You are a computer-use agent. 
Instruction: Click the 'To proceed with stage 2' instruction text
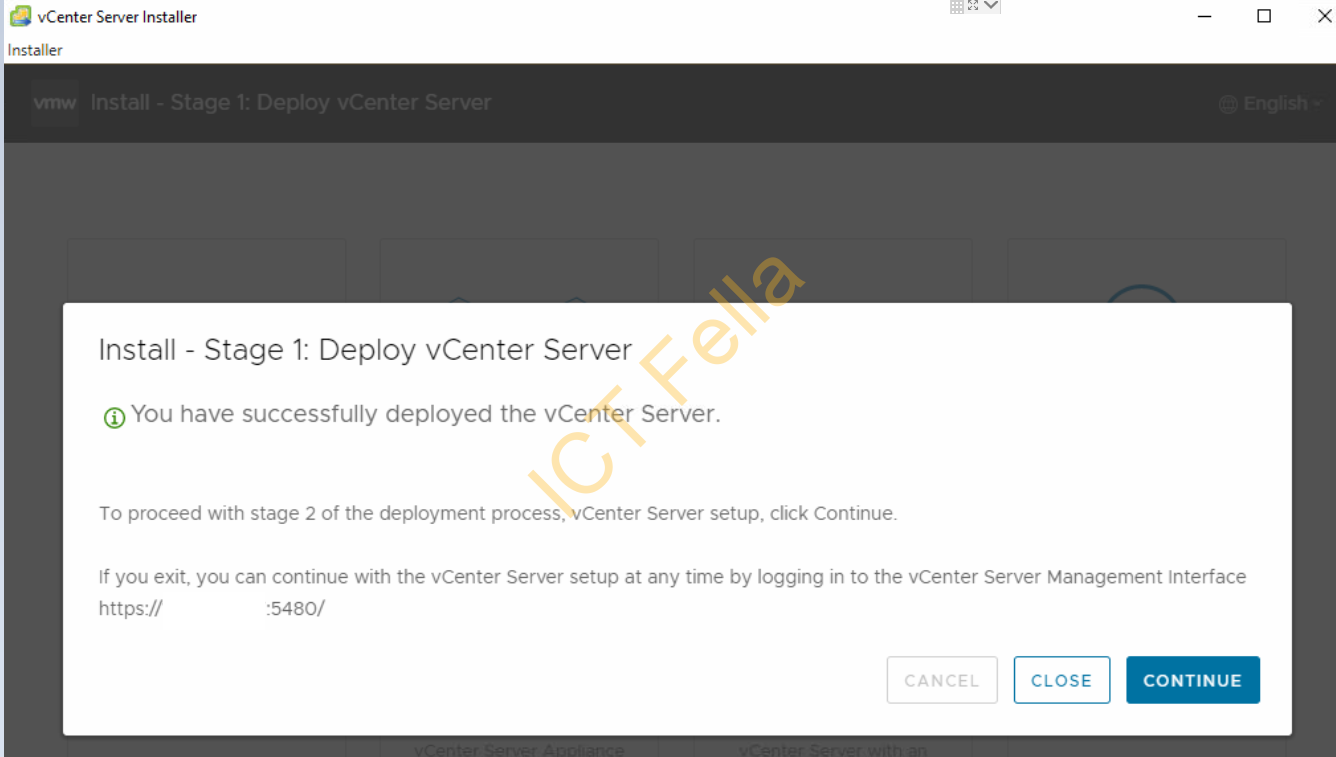pyautogui.click(x=498, y=514)
